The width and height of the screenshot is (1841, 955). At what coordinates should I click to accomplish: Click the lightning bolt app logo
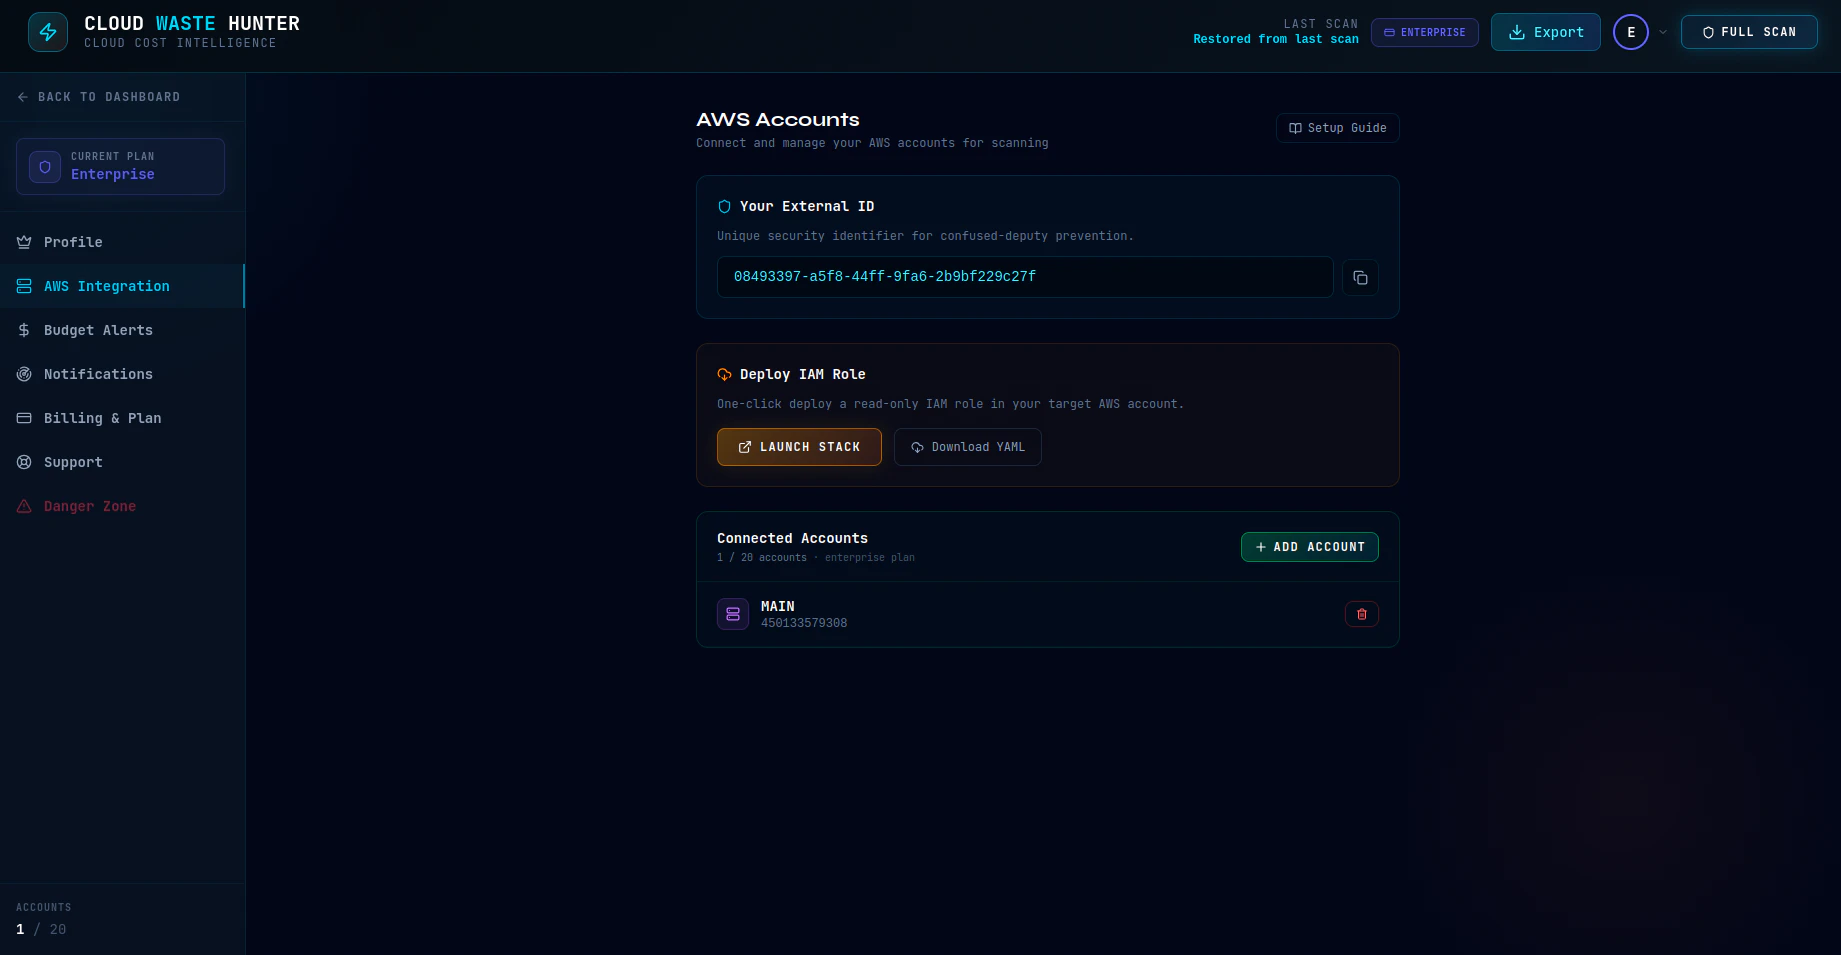[47, 31]
